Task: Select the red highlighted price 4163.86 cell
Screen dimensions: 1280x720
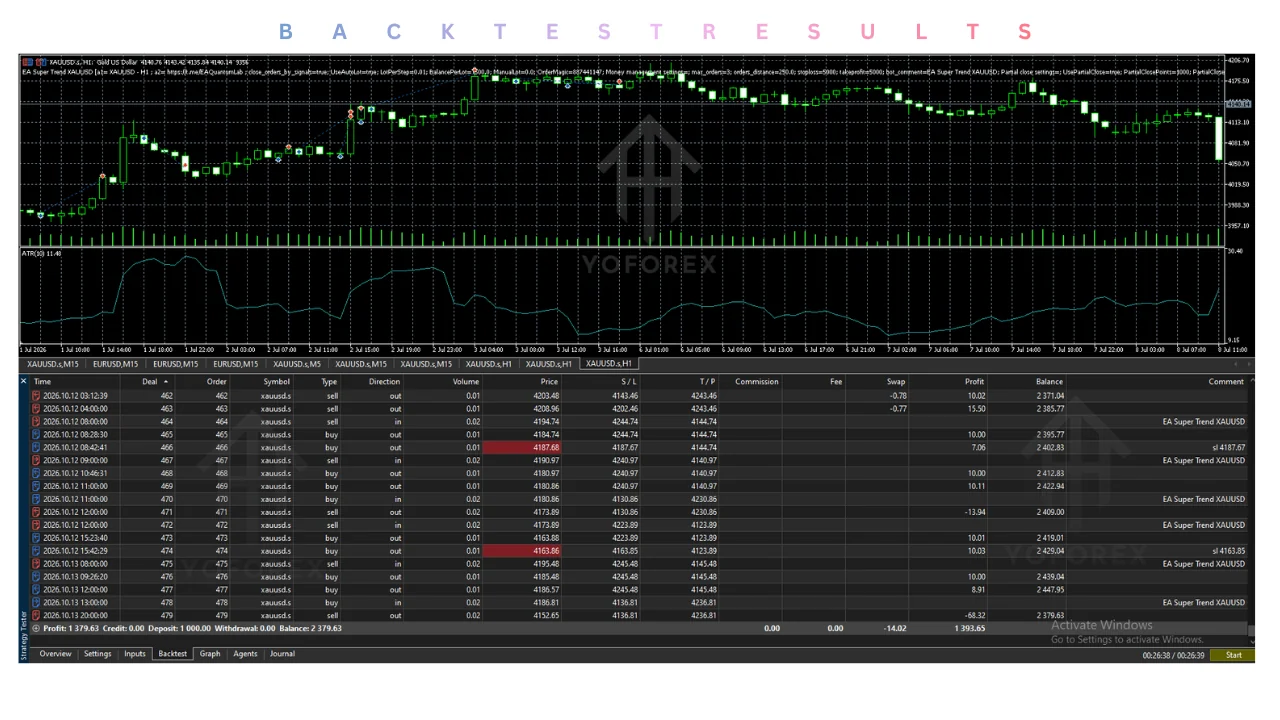Action: pos(521,551)
